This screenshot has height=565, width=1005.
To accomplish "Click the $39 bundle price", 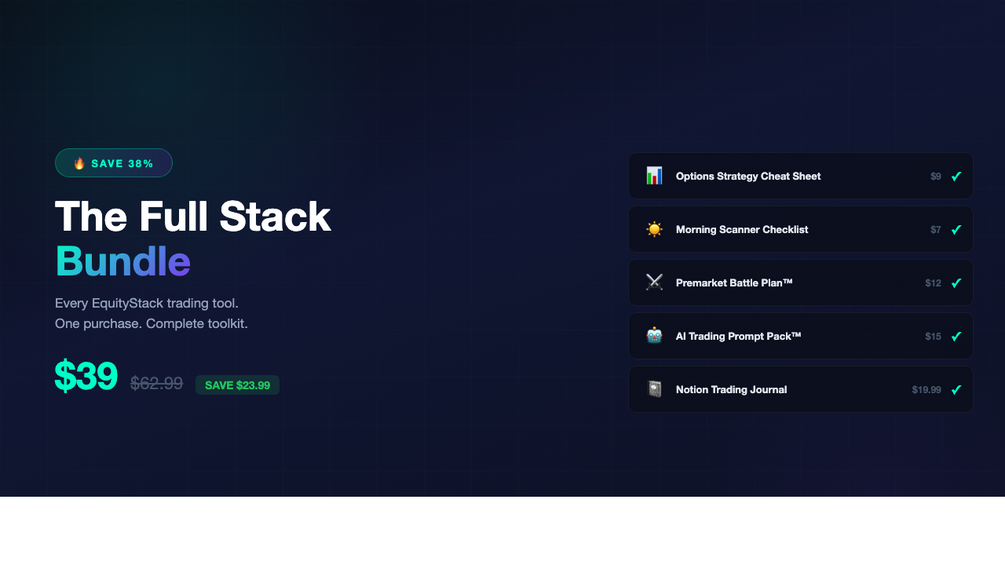I will click(86, 375).
